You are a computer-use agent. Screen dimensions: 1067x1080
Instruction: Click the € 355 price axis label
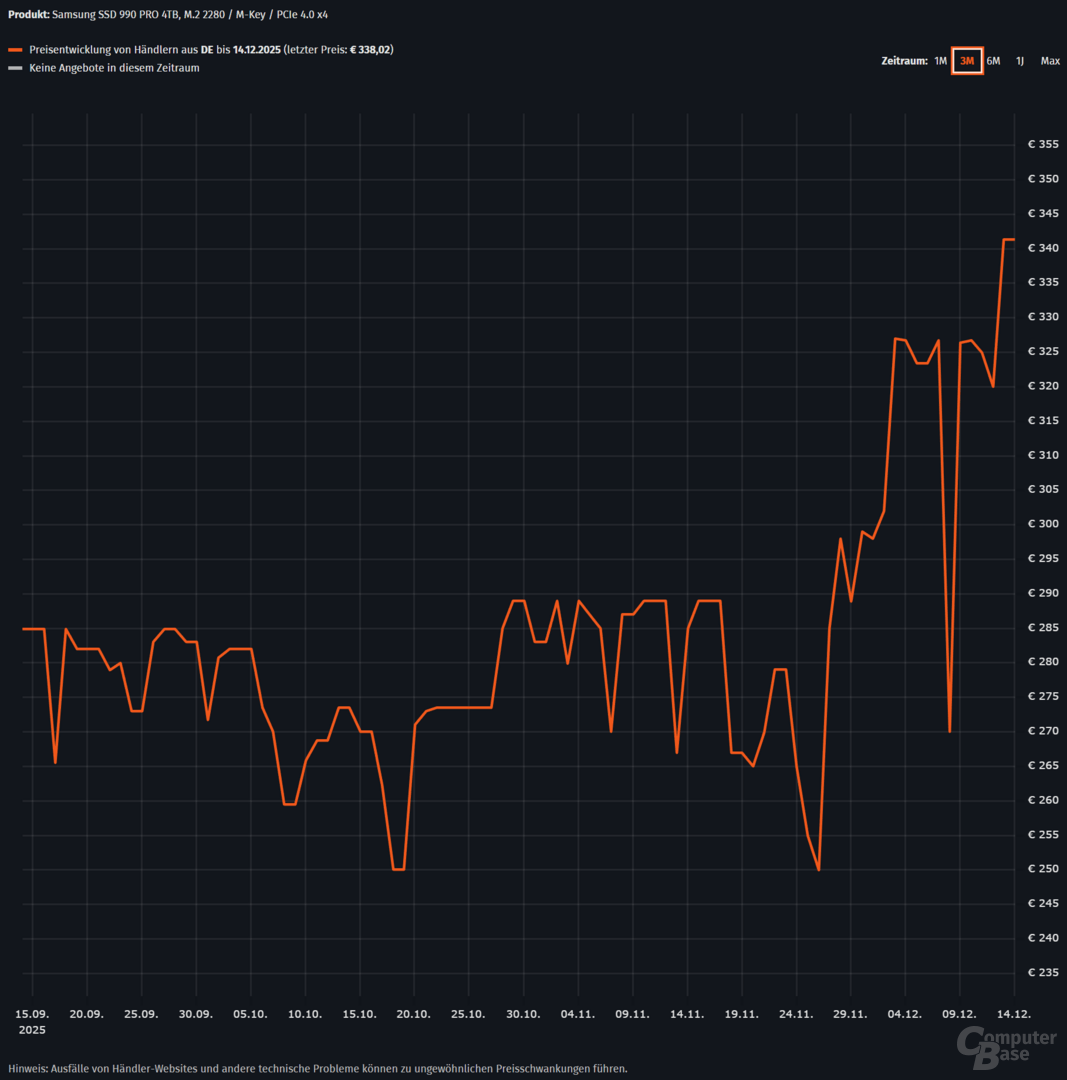[1043, 145]
